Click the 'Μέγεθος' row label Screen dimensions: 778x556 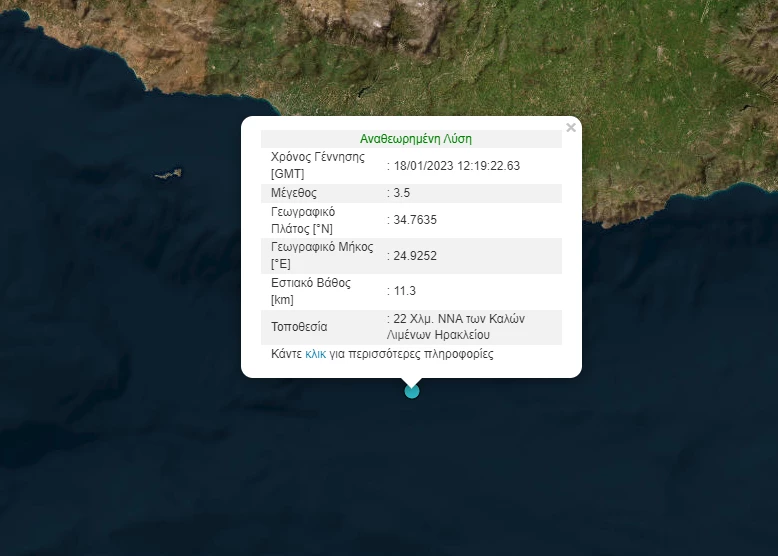point(294,192)
